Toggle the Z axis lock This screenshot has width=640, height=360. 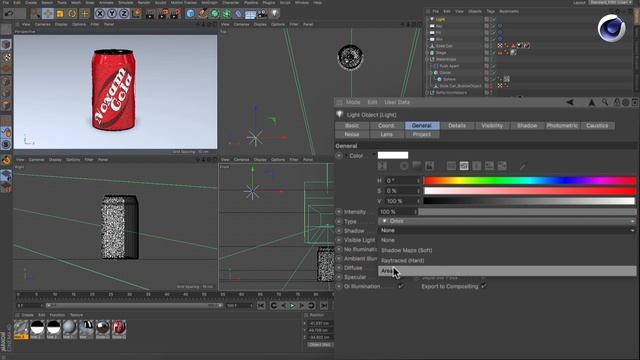coord(124,13)
